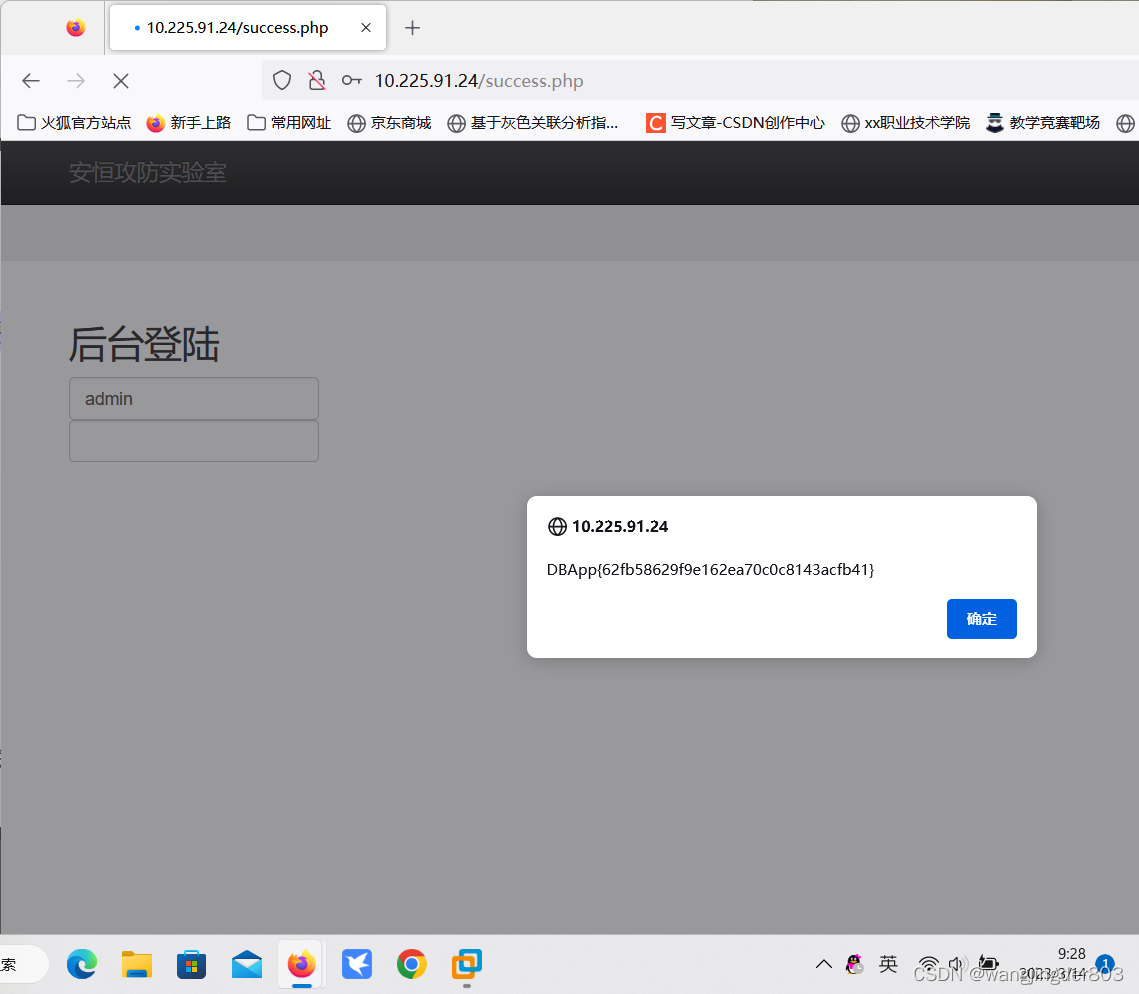This screenshot has width=1139, height=994.
Task: Open the 写文章-CSDN创作中心 bookmark icon
Action: pos(655,122)
